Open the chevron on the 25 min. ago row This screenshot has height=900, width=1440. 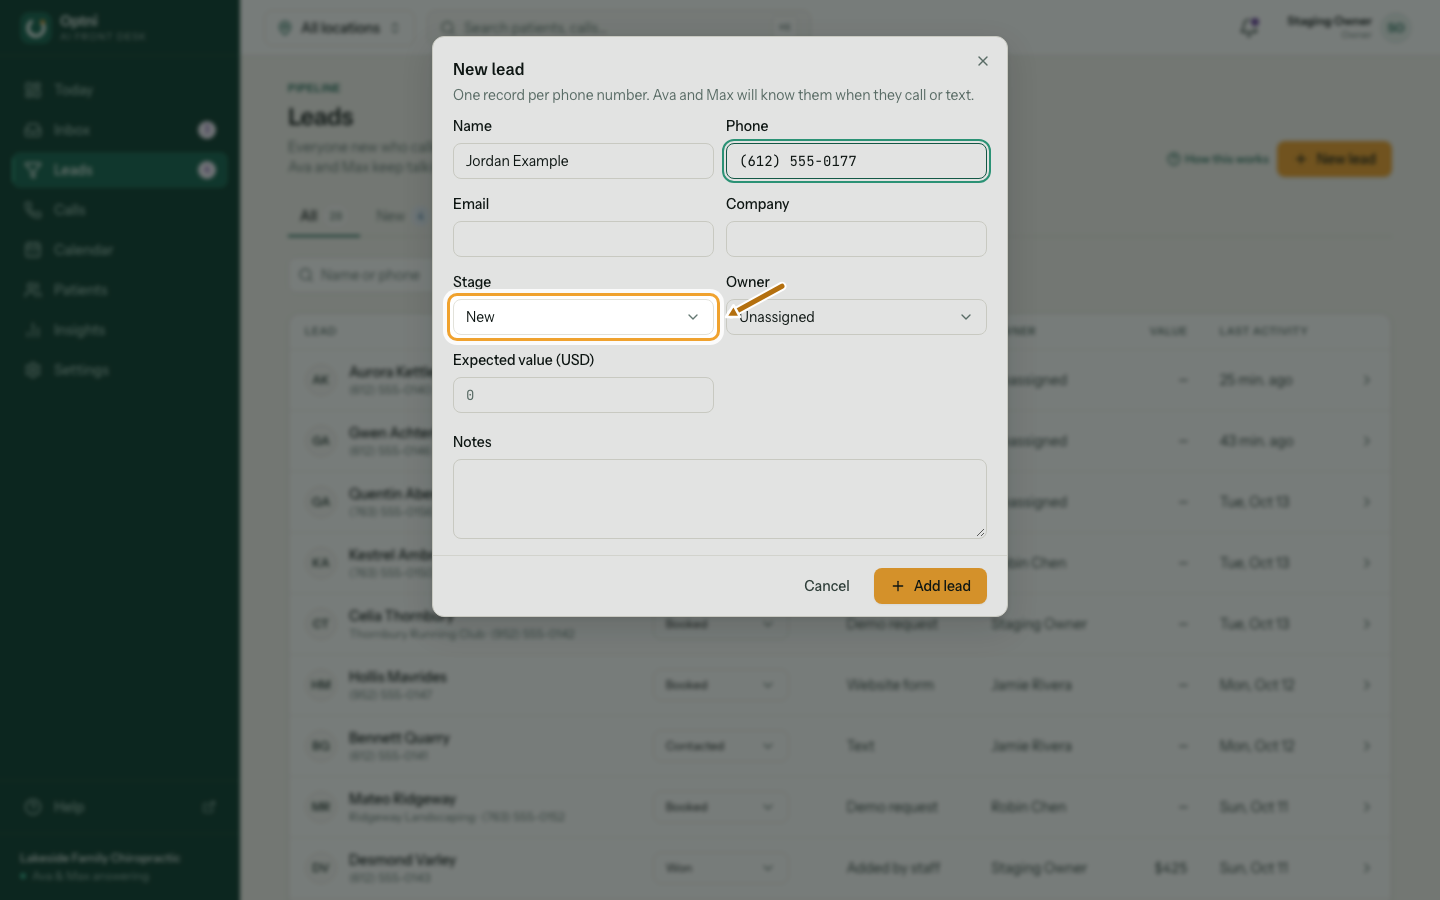pos(1367,380)
